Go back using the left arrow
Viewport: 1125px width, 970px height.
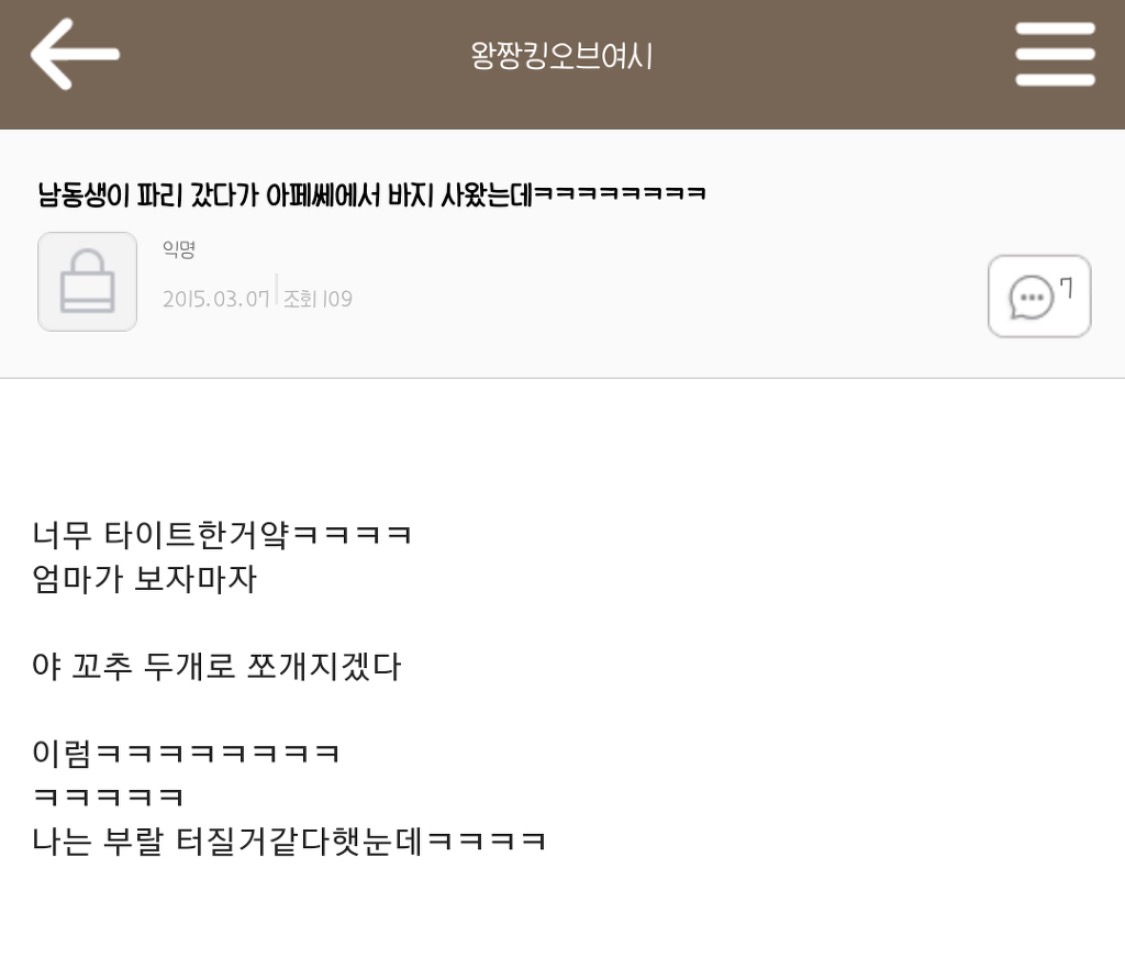point(75,55)
